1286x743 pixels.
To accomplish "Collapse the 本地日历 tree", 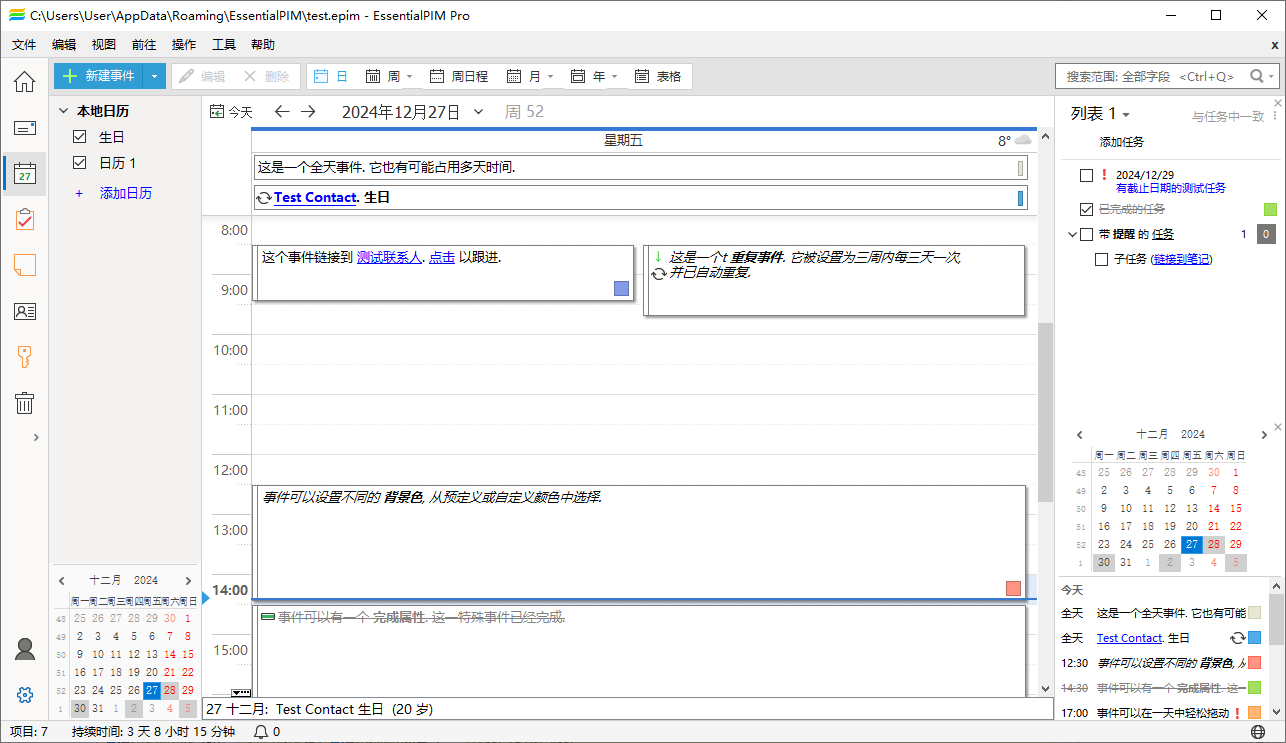I will pos(63,111).
